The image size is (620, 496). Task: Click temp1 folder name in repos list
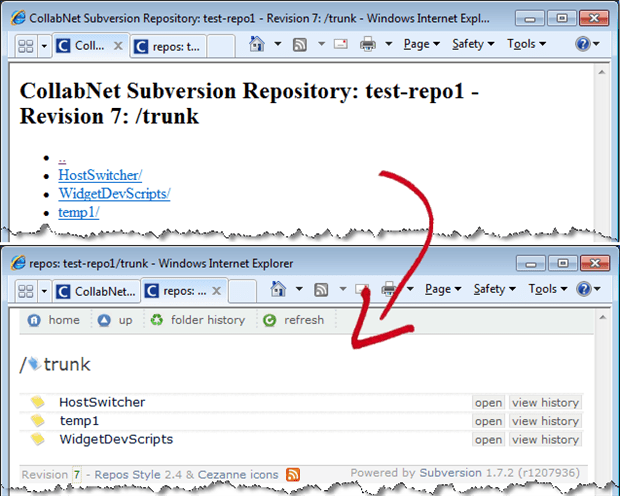point(79,421)
